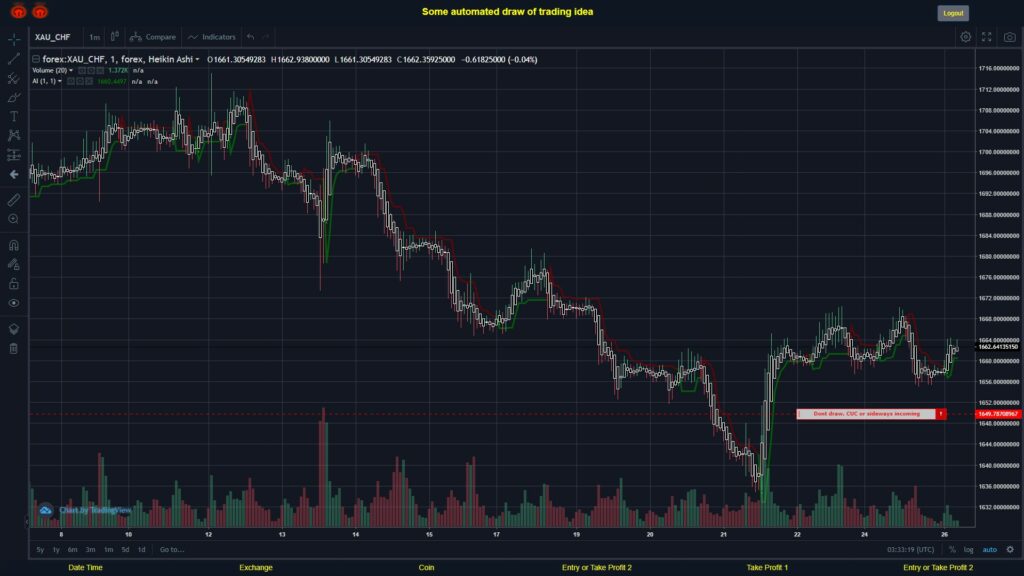Click the Date Time column label

[86, 568]
